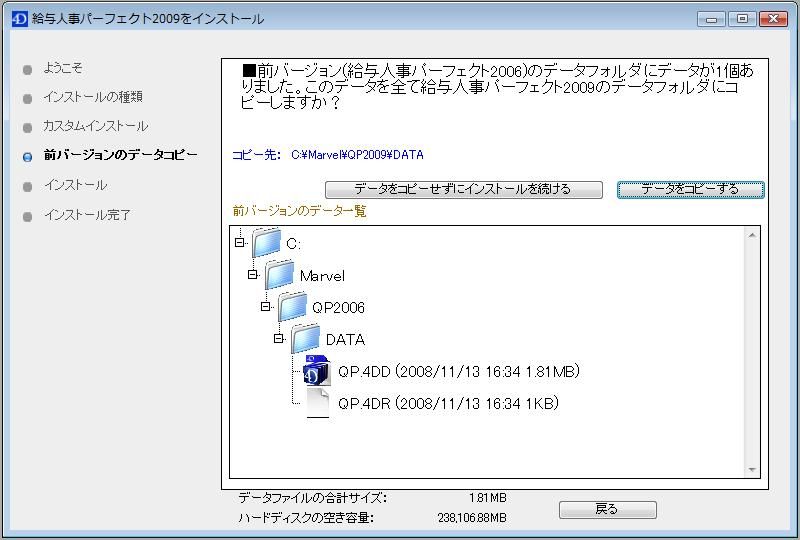Click the DATA folder icon
Screen dimensions: 800x540
pos(306,339)
